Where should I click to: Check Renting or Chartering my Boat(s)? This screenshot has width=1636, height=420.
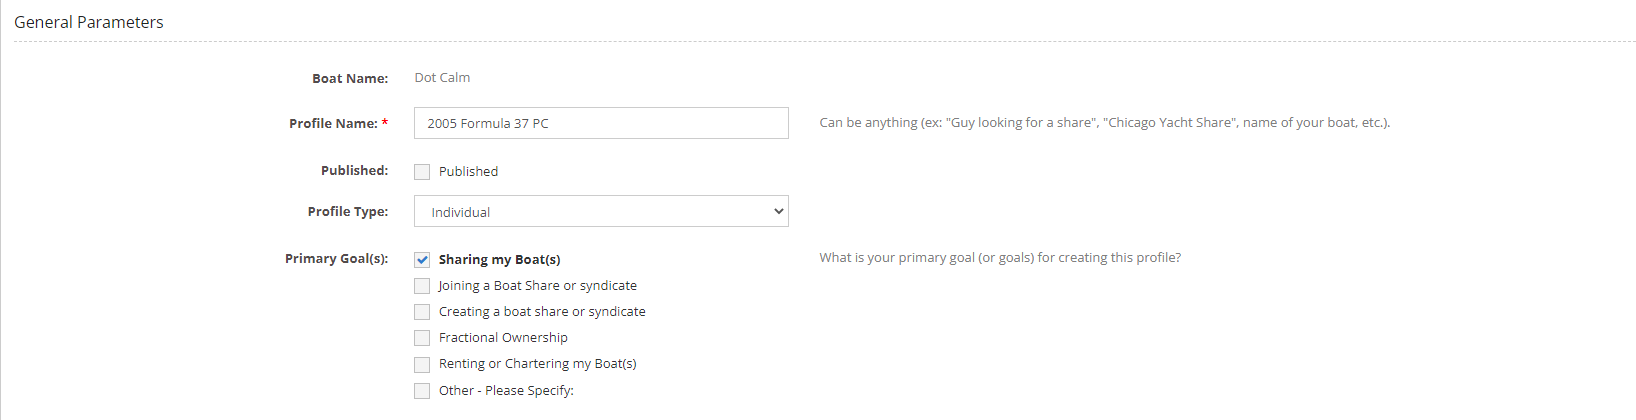pyautogui.click(x=422, y=364)
